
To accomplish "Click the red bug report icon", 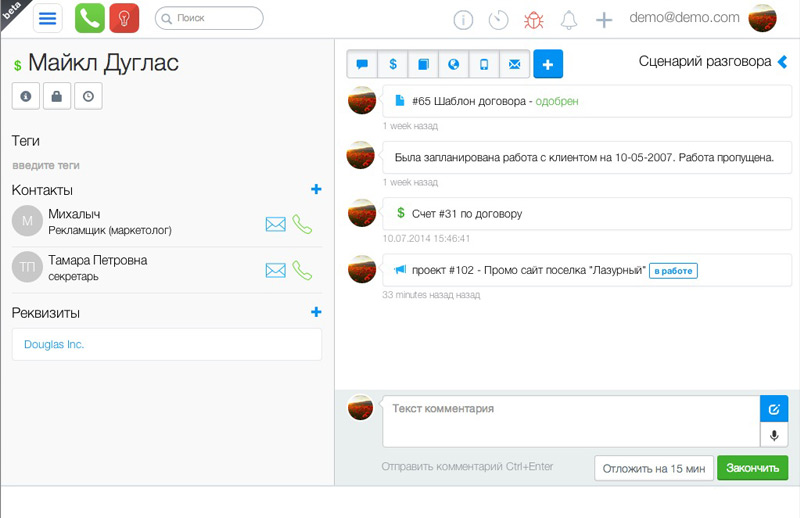I will coord(533,20).
